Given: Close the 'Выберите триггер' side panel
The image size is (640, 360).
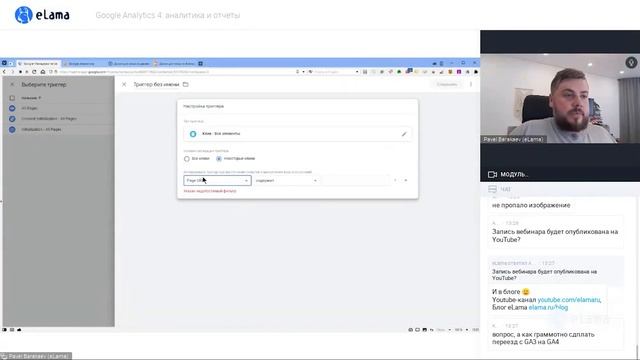Looking at the screenshot, I should pos(12,84).
